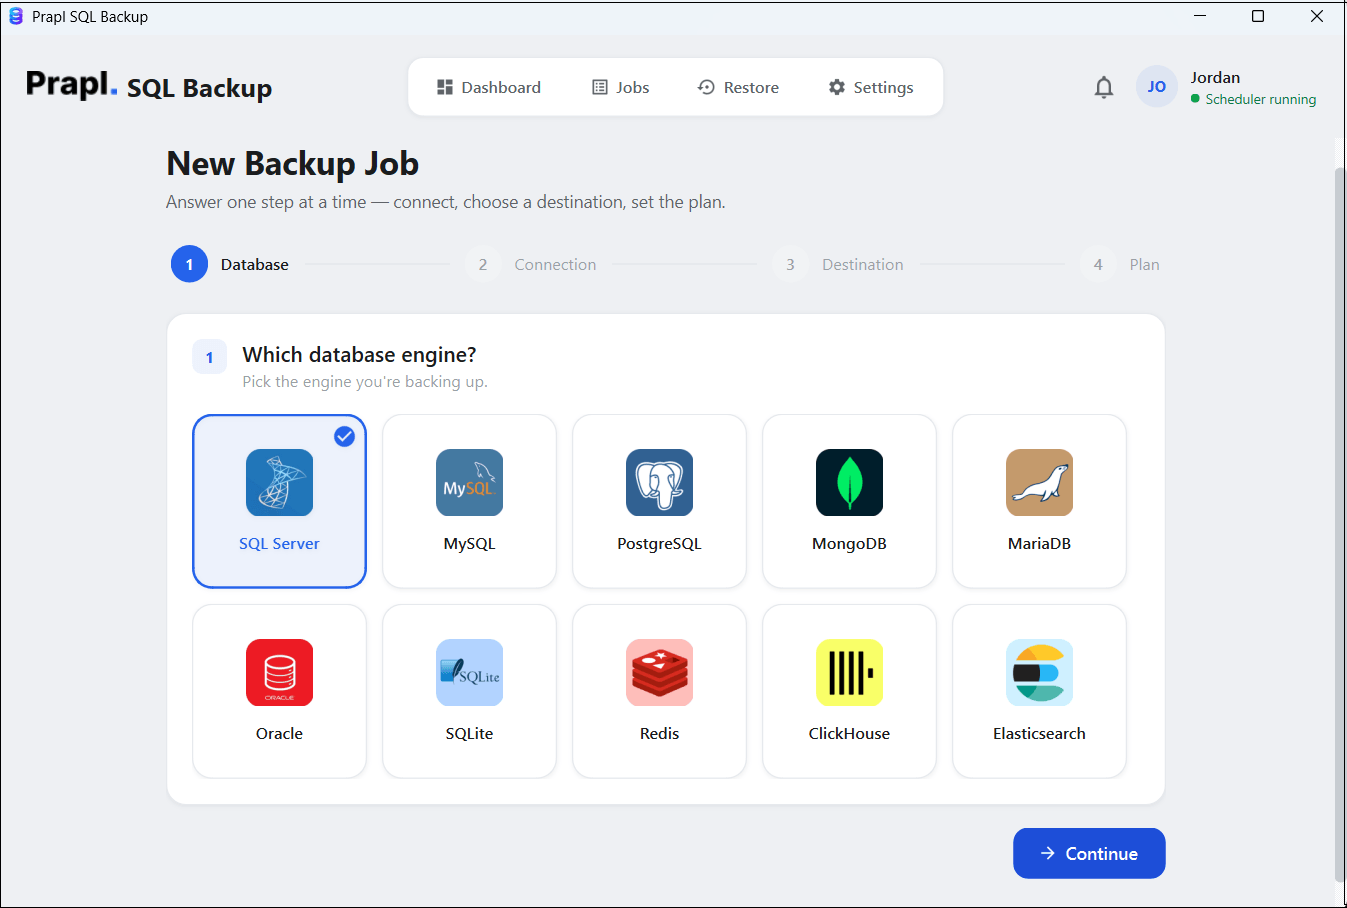Click the Prapl app icon in title bar
This screenshot has height=908, width=1347.
click(x=16, y=16)
